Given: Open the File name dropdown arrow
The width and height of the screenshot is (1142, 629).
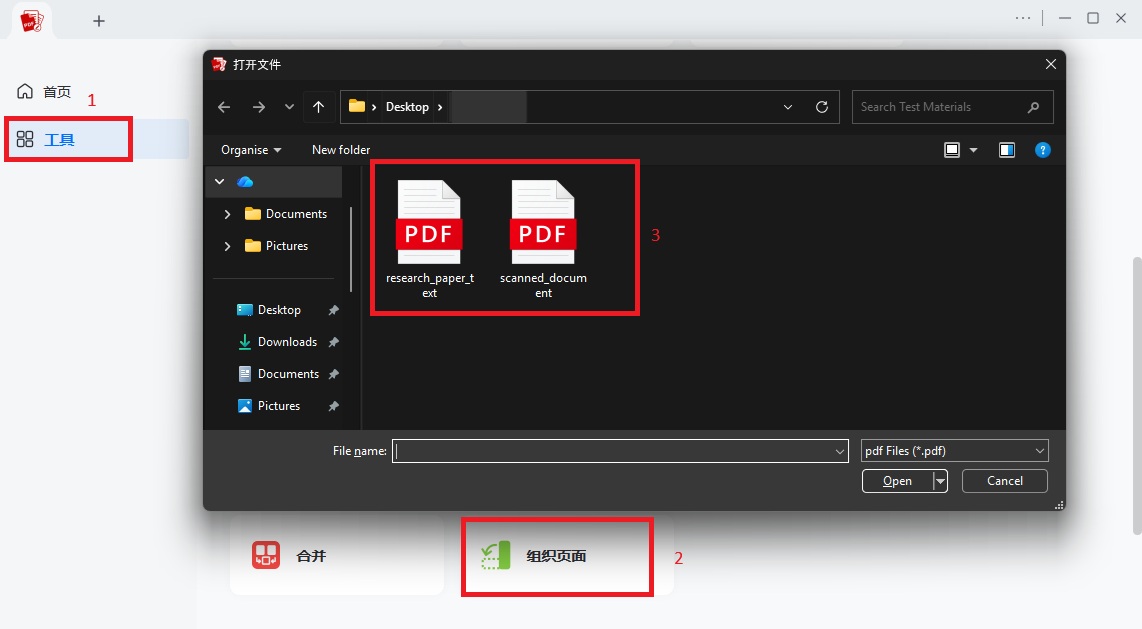Looking at the screenshot, I should (840, 451).
